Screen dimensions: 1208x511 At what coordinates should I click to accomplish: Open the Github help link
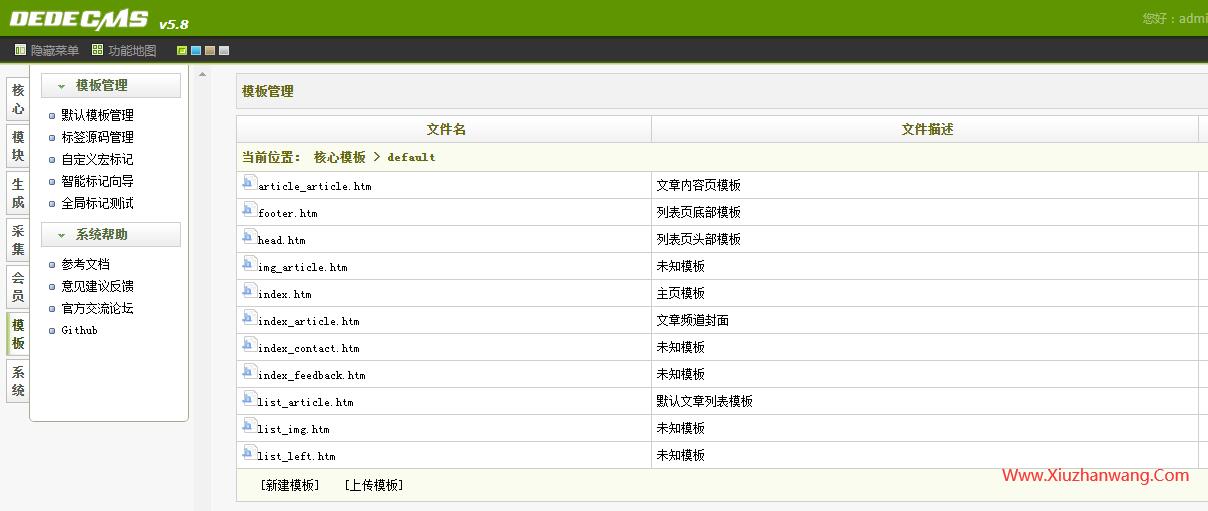coord(79,330)
